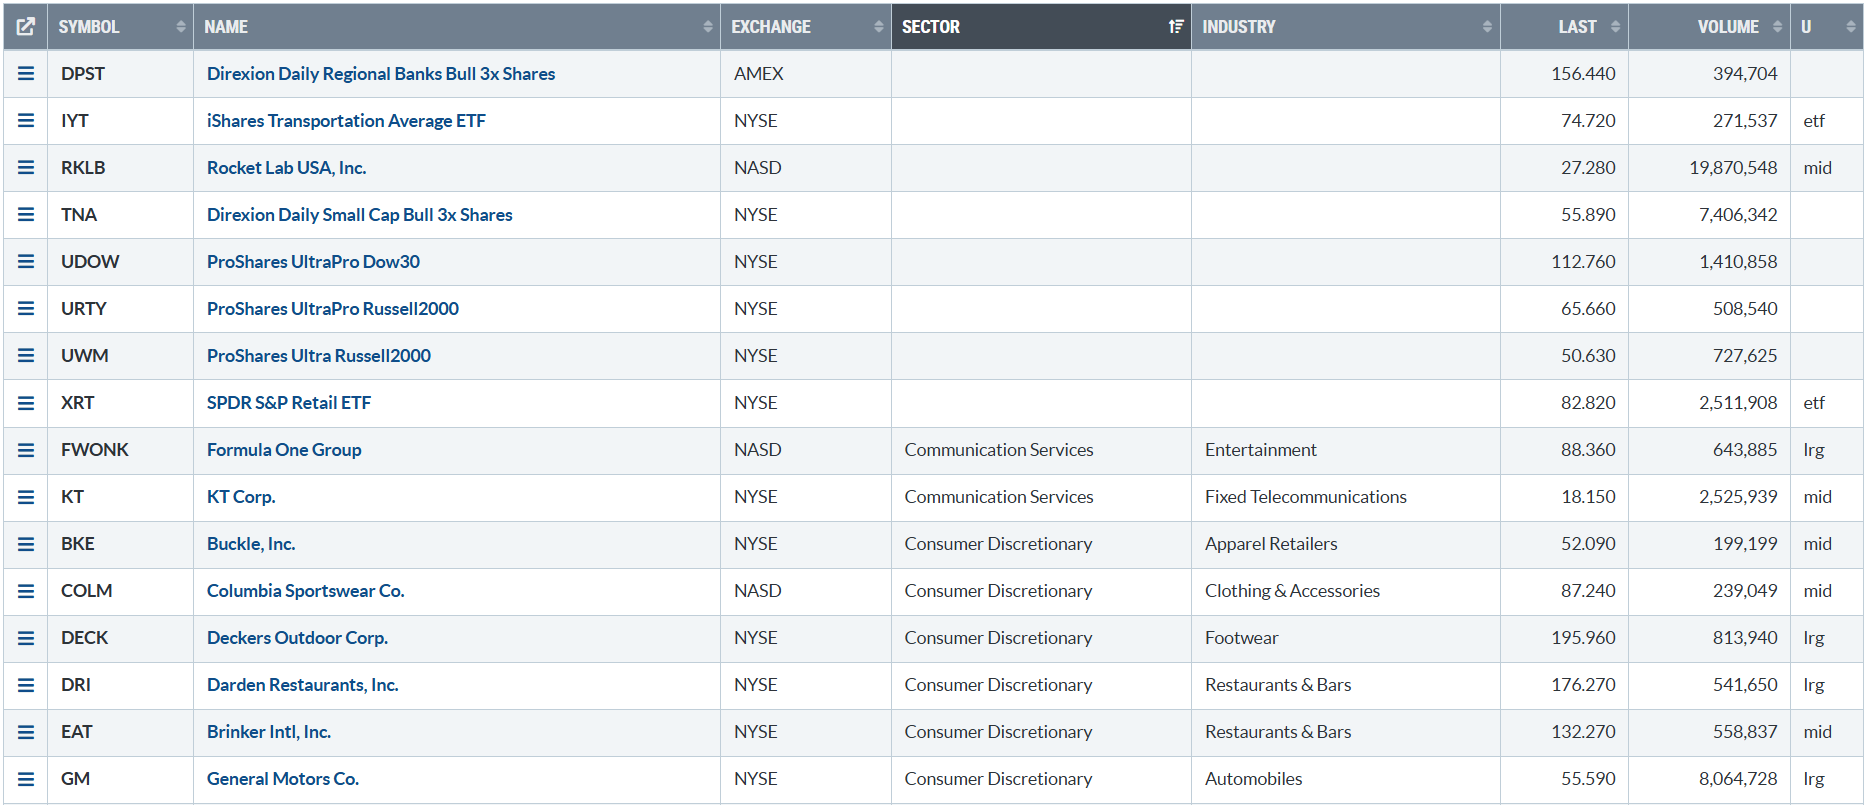
Task: Open the row menu icon for COLM
Action: 26,591
